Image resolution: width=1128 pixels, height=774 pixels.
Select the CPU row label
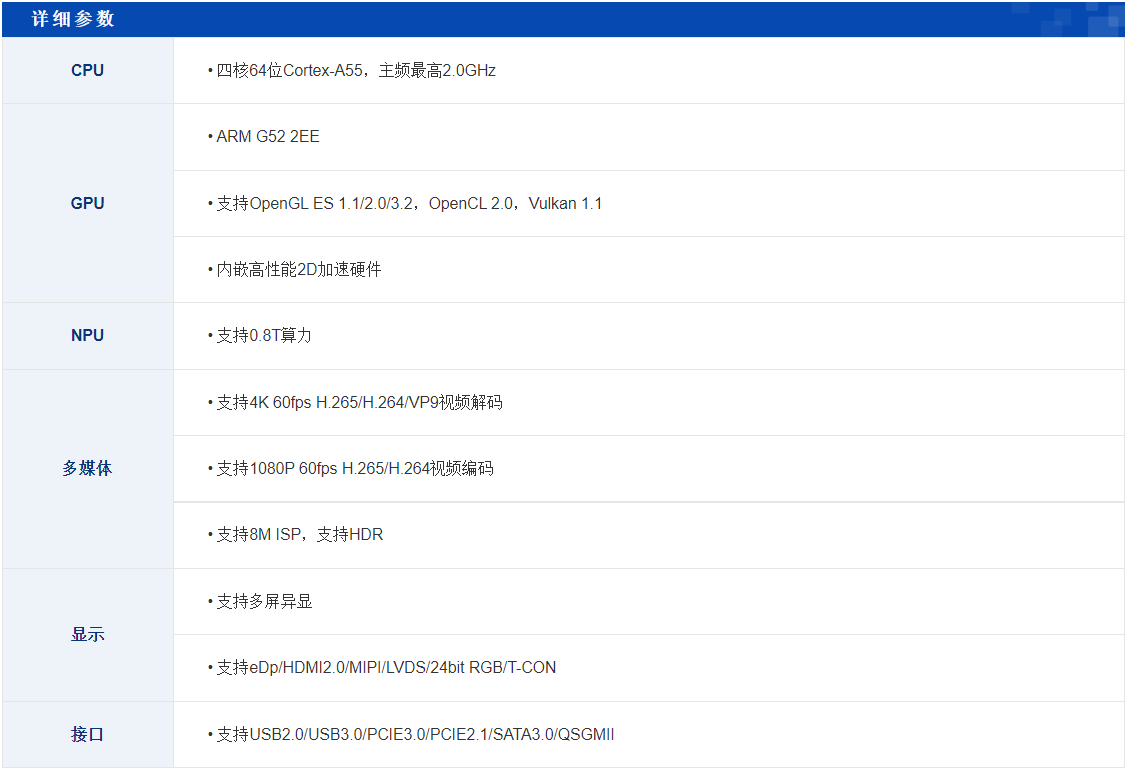pyautogui.click(x=88, y=70)
